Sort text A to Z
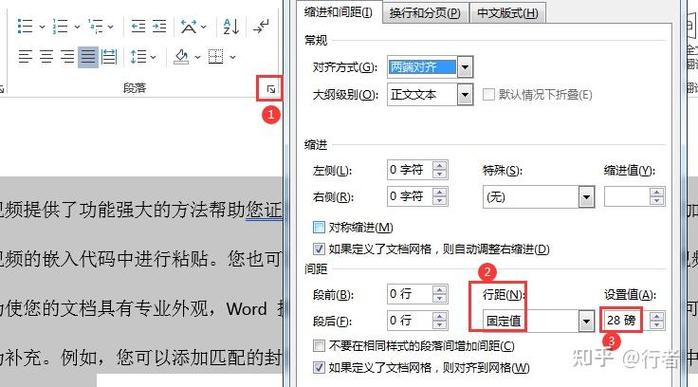698x387 pixels. coord(231,27)
